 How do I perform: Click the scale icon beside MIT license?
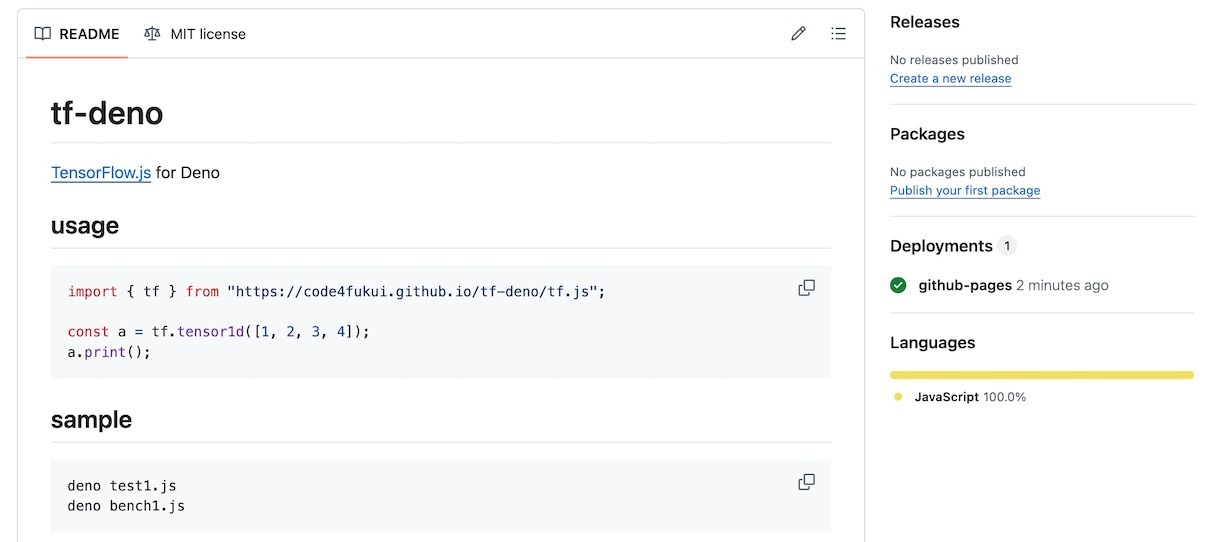(x=152, y=34)
